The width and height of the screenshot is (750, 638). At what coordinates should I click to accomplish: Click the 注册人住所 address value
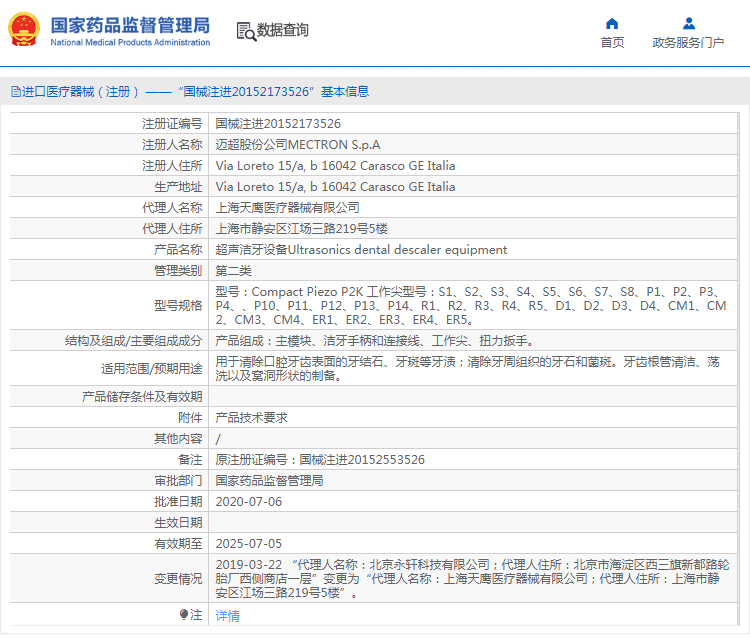click(x=335, y=166)
